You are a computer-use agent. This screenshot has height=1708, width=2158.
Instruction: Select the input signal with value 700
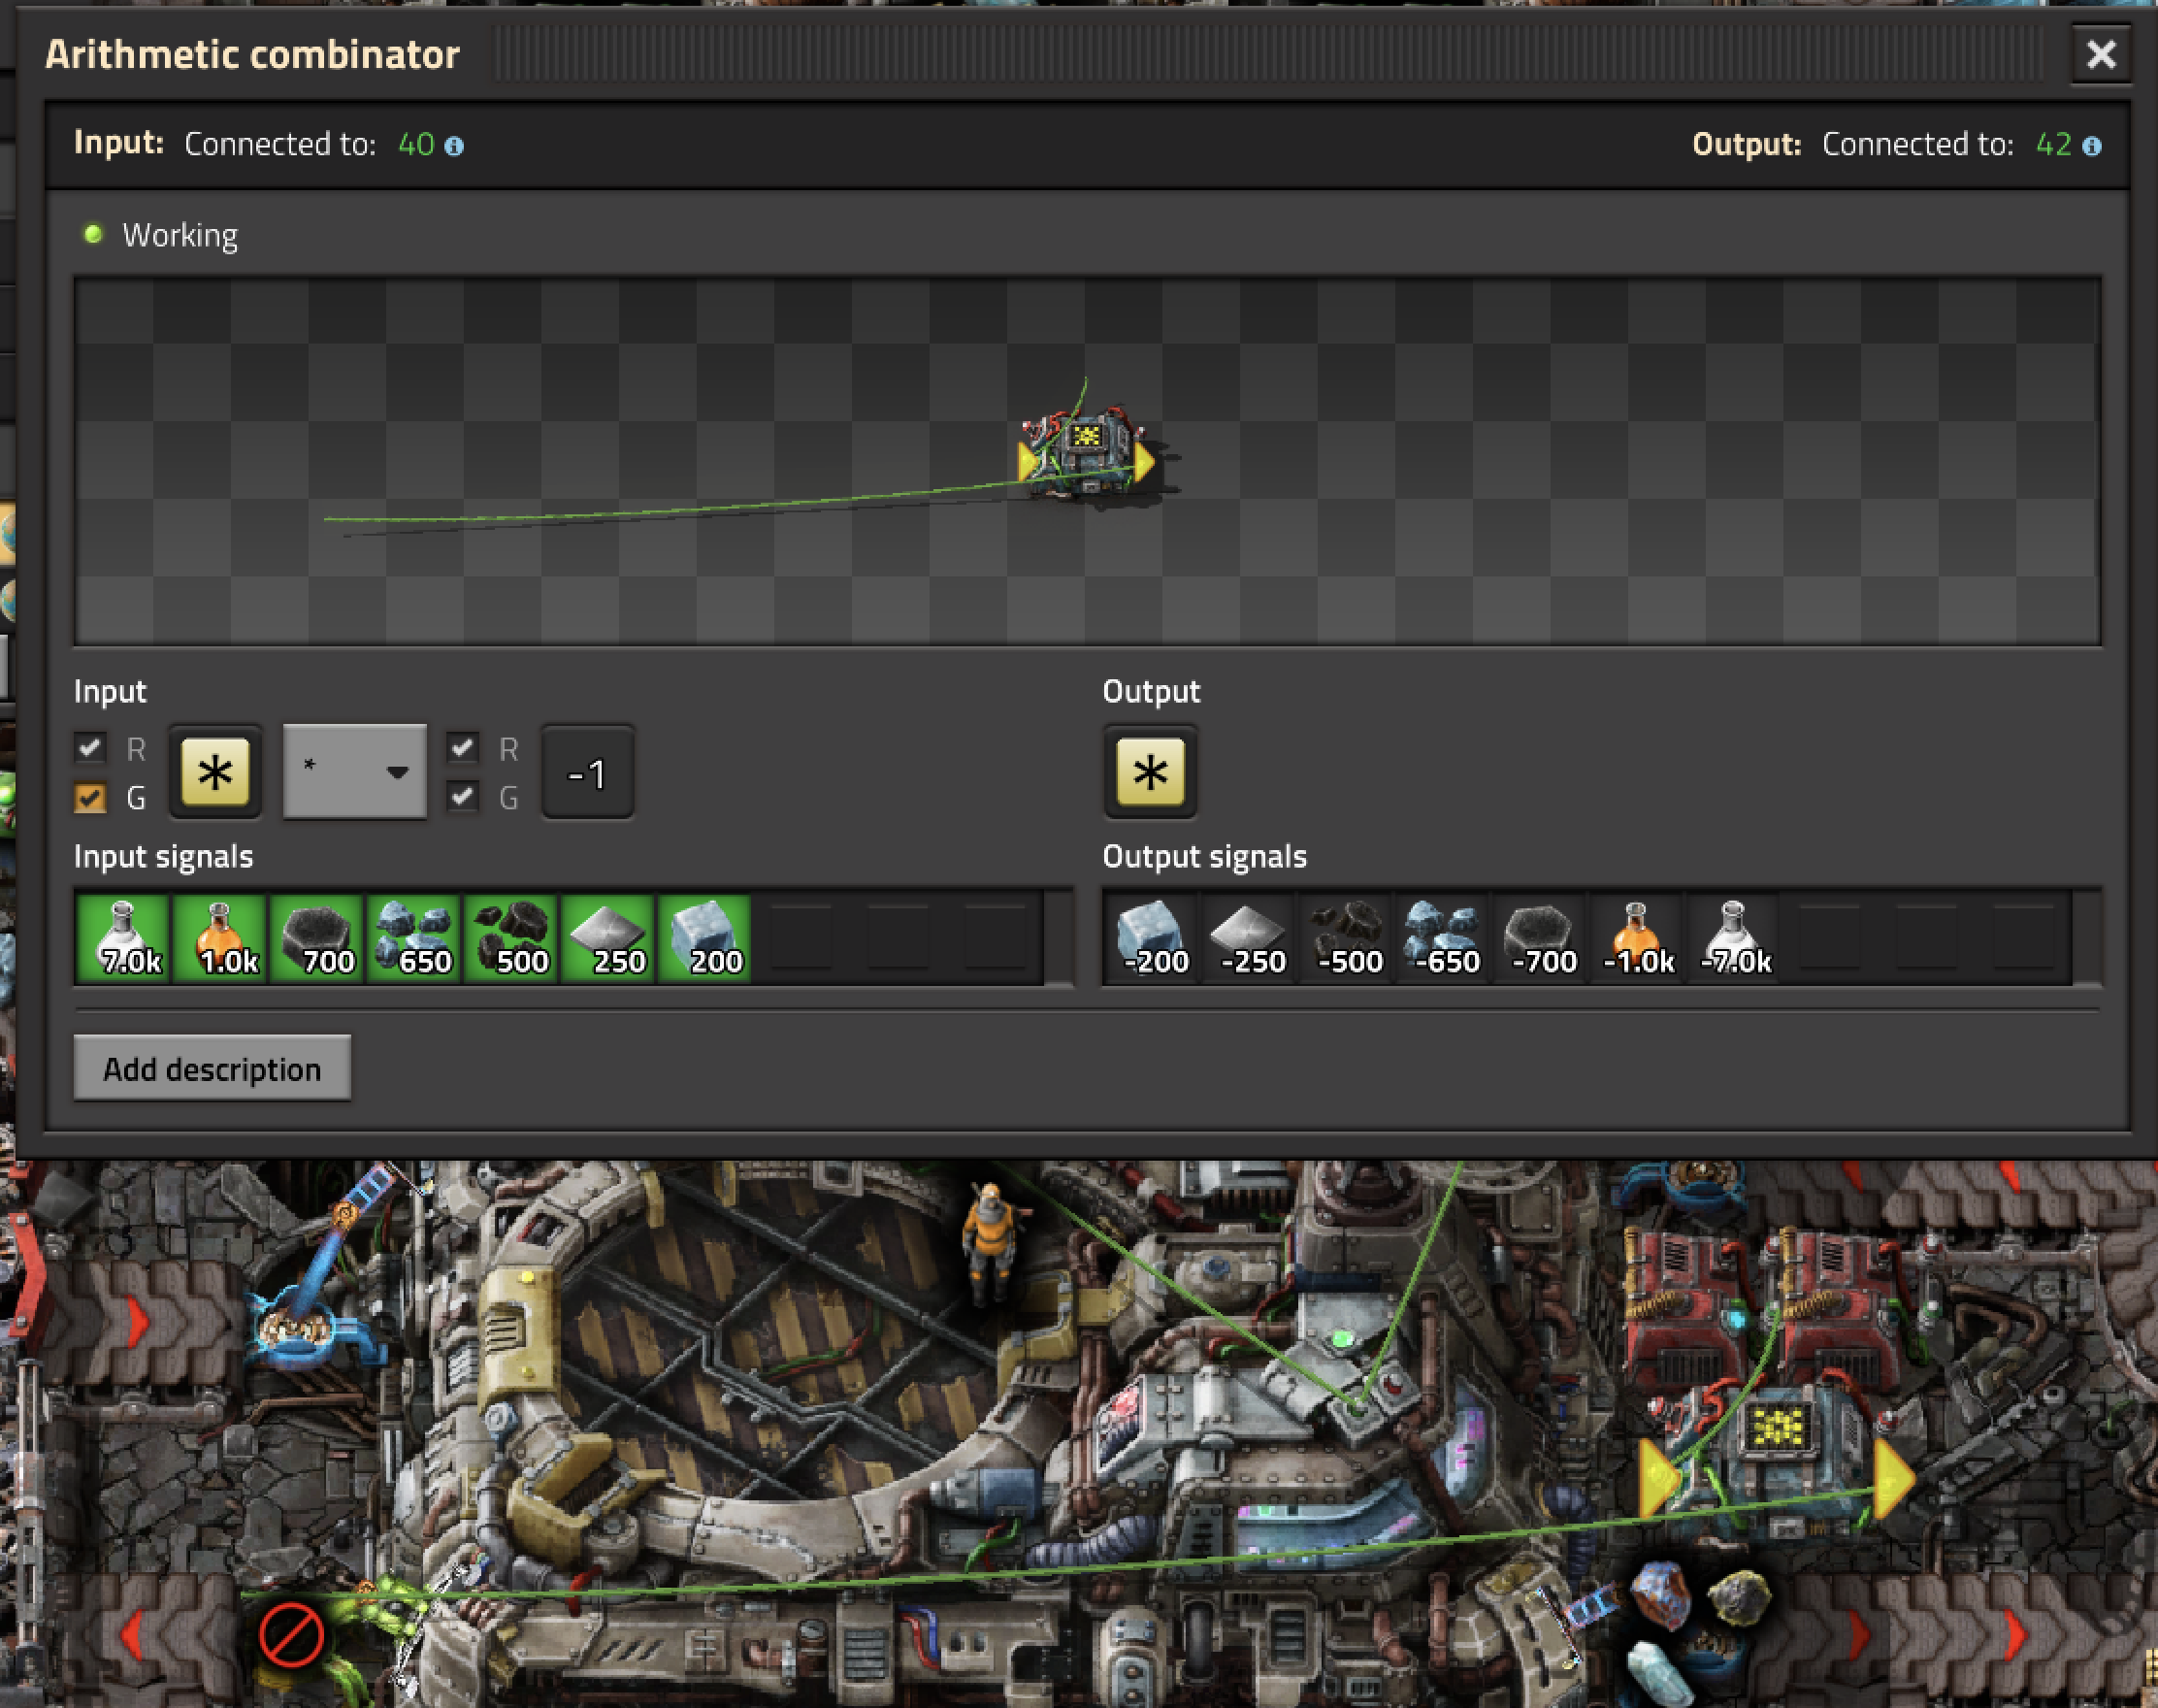point(317,938)
